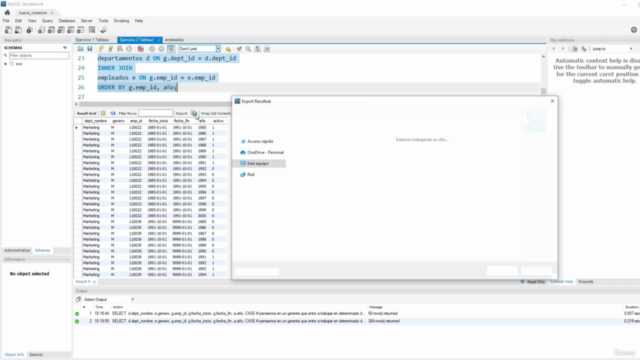
Task: Switch to the Administration navigator tab
Action: pyautogui.click(x=17, y=251)
